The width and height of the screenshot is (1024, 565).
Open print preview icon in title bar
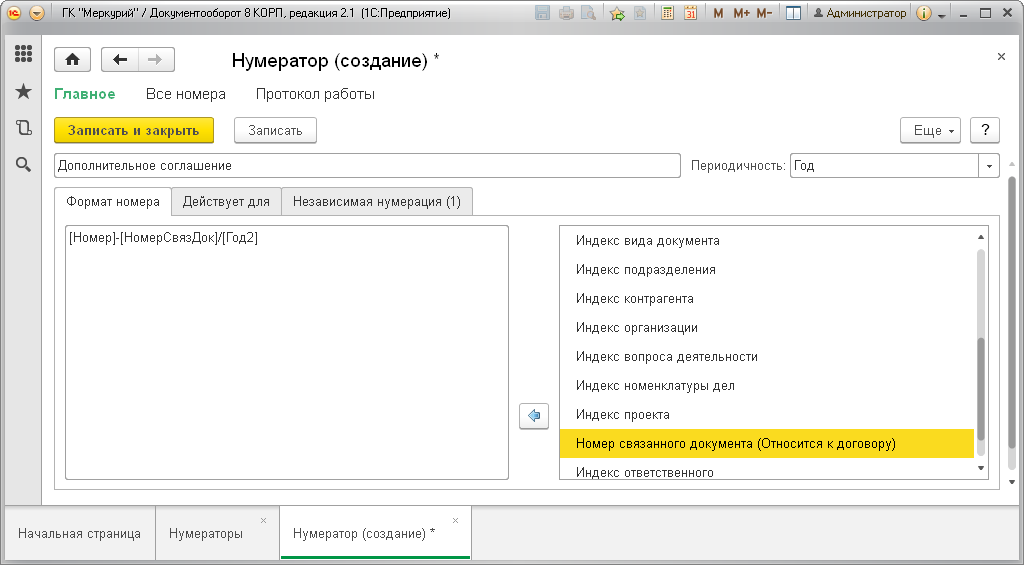pyautogui.click(x=589, y=13)
